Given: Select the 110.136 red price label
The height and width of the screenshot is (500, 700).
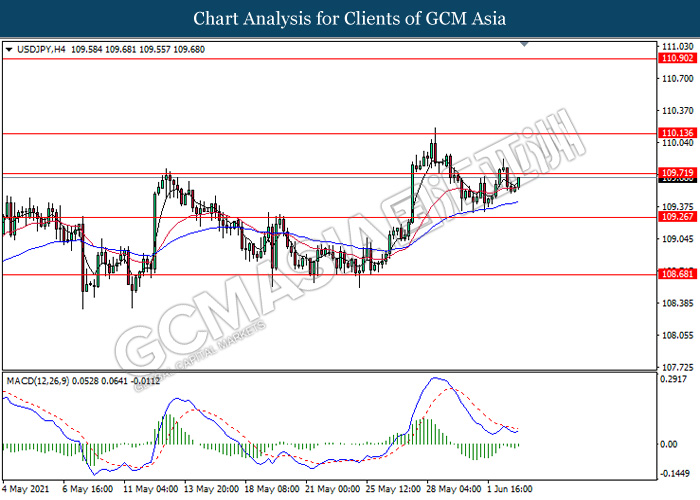Looking at the screenshot, I should 678,133.
